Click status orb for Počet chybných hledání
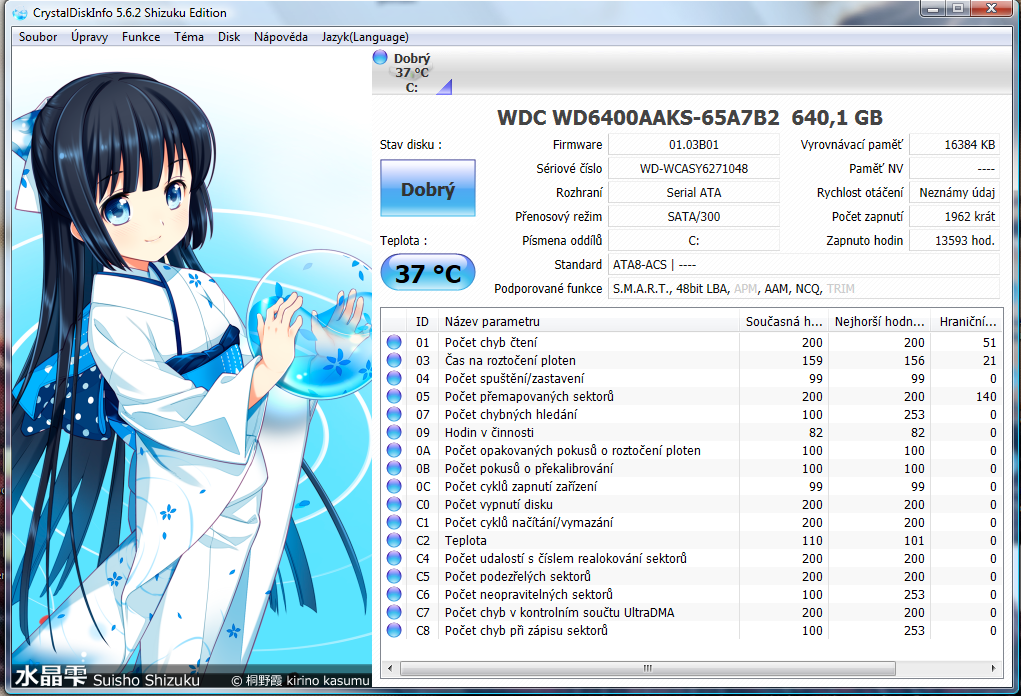Image resolution: width=1021 pixels, height=696 pixels. click(x=394, y=414)
